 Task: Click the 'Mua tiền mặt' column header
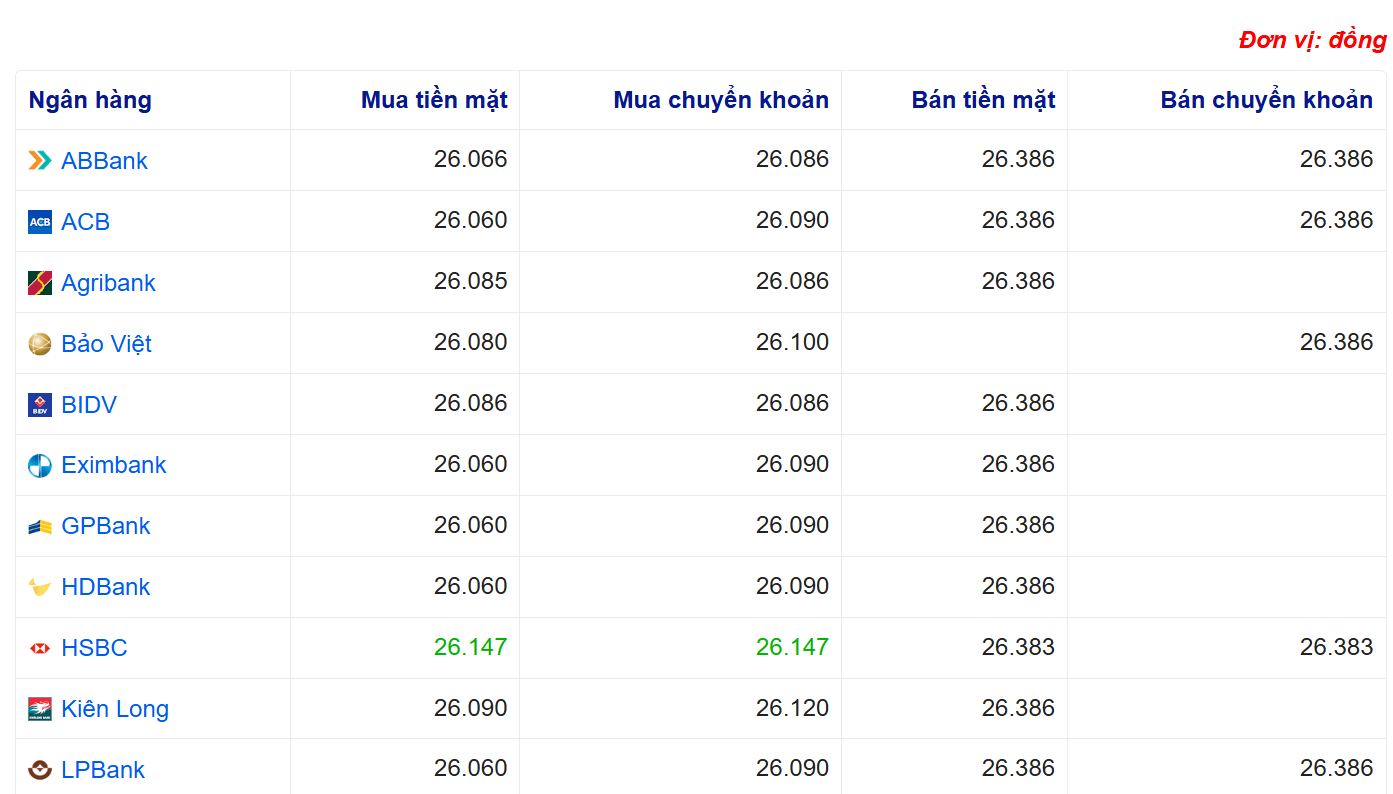(434, 100)
